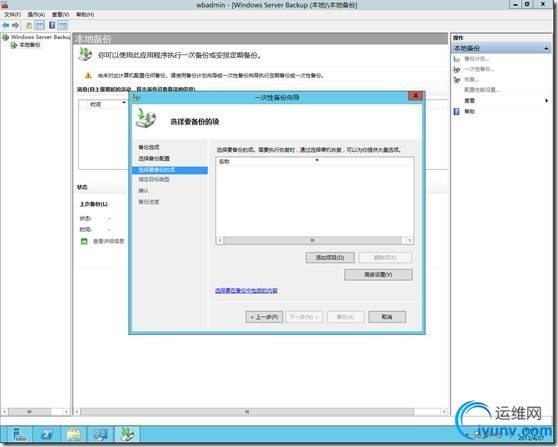This screenshot has width=558, height=447.
Task: Click the backup icon beside the 本地备份 intro text
Action: (85, 54)
